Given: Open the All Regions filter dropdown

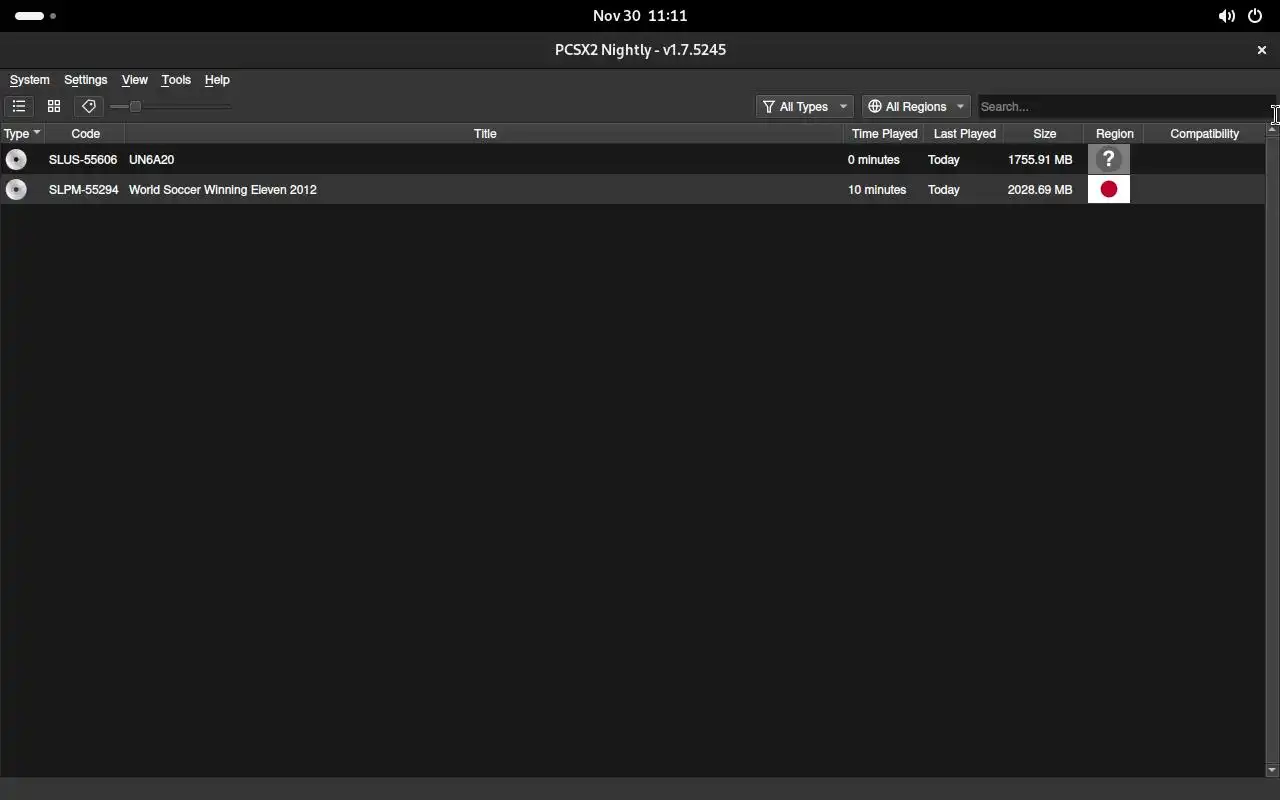Looking at the screenshot, I should click(916, 106).
